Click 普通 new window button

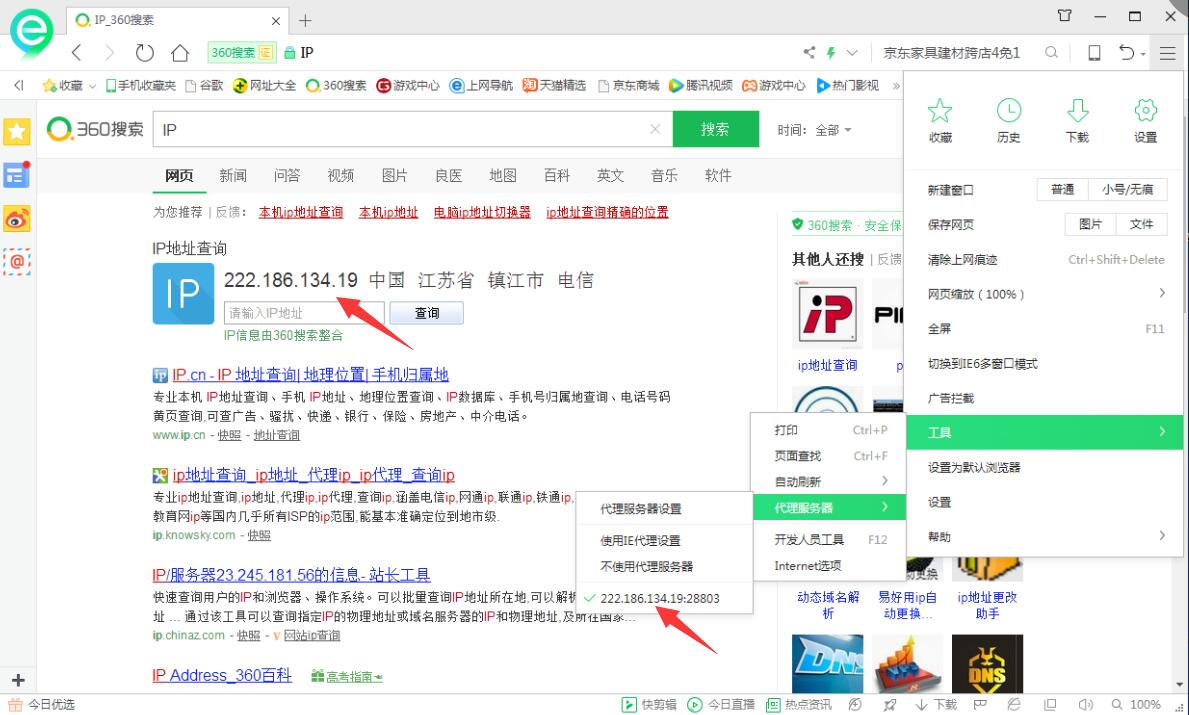(x=1062, y=190)
